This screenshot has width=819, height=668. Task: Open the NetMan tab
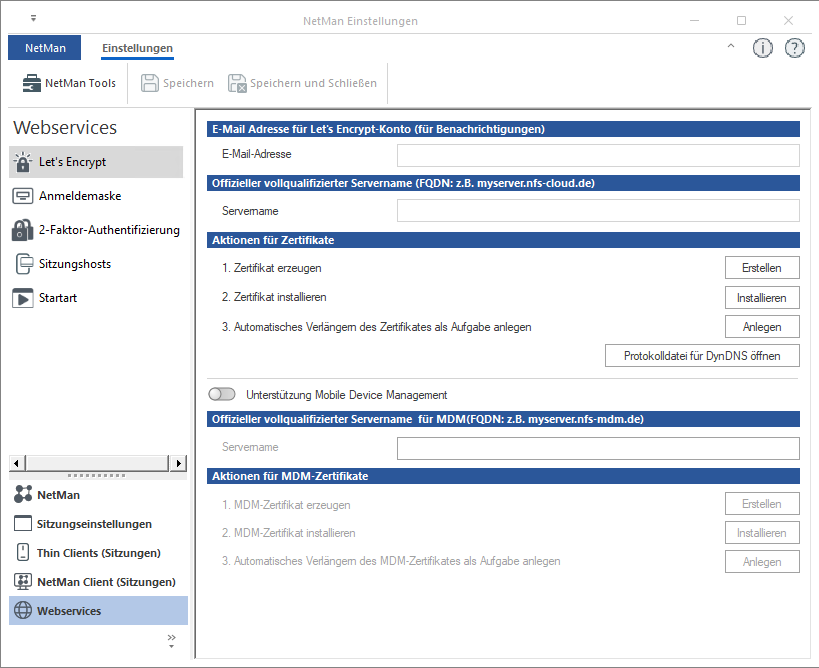click(x=44, y=47)
